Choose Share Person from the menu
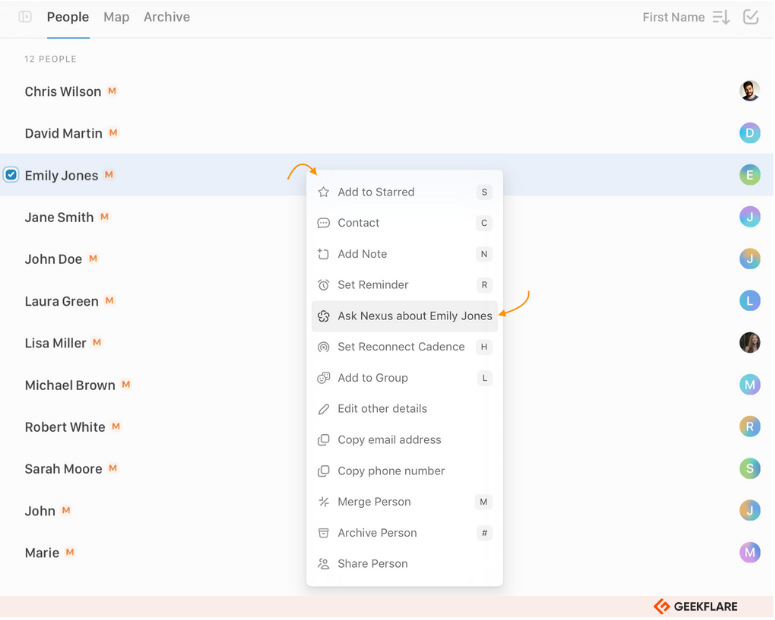 click(404, 564)
